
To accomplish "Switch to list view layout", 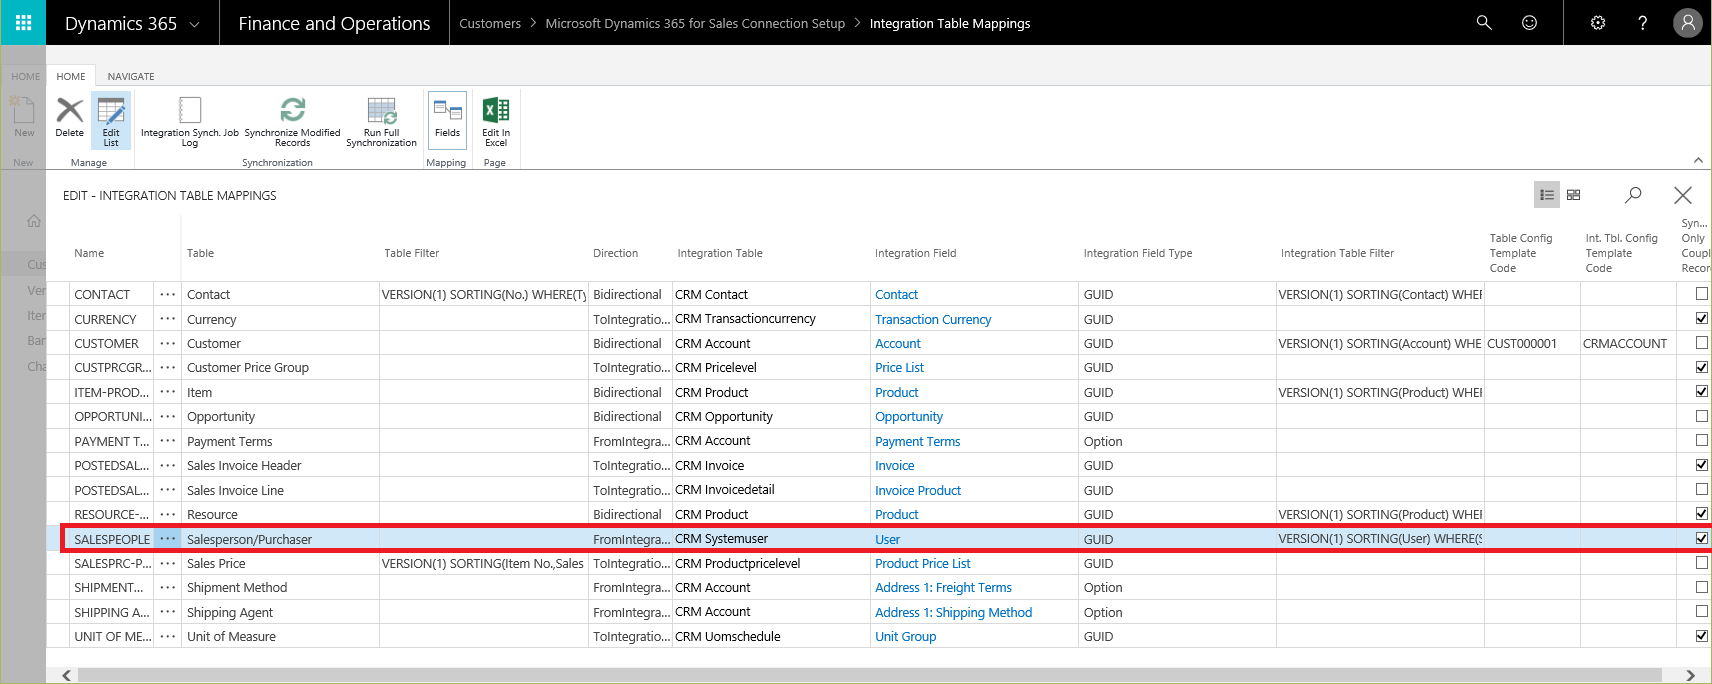I will pos(1547,195).
